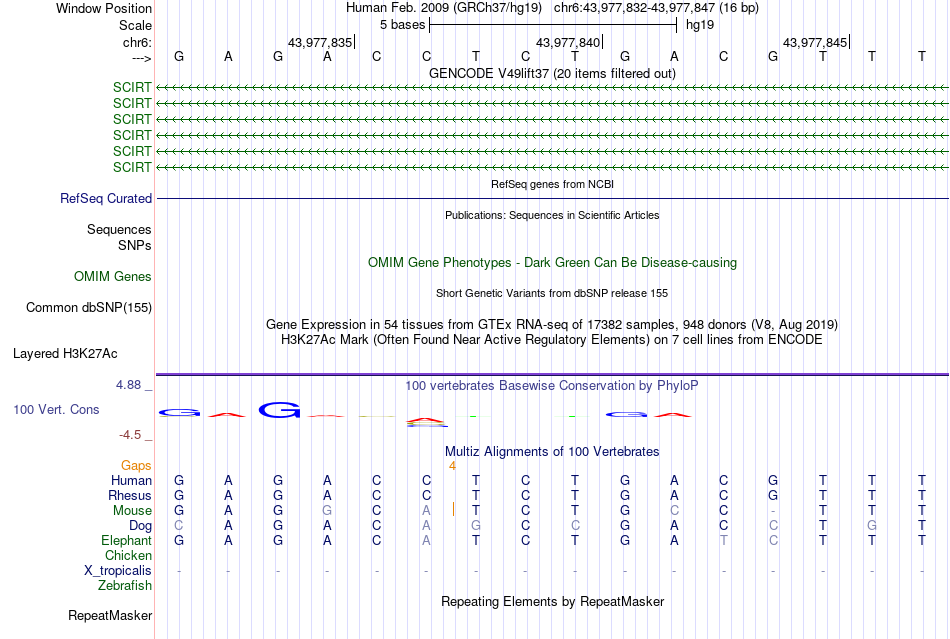
Task: Click the RepeatMasker track label
Action: coord(110,615)
